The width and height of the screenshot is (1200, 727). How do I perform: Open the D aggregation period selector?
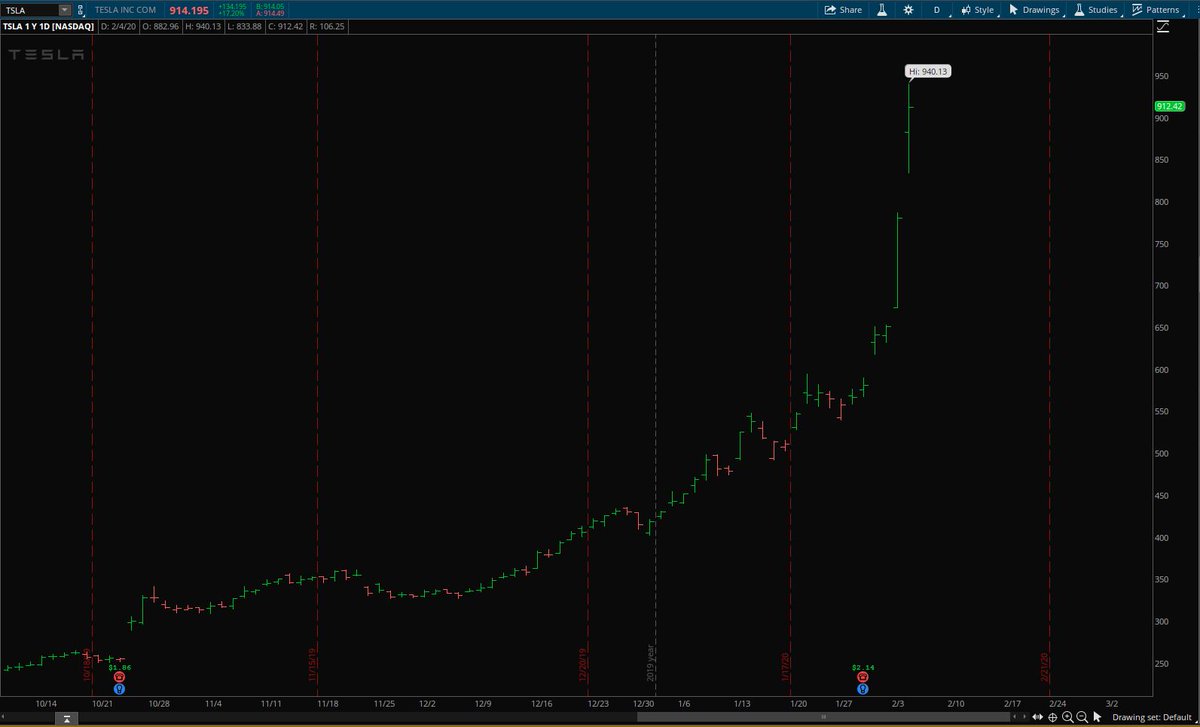coord(937,9)
